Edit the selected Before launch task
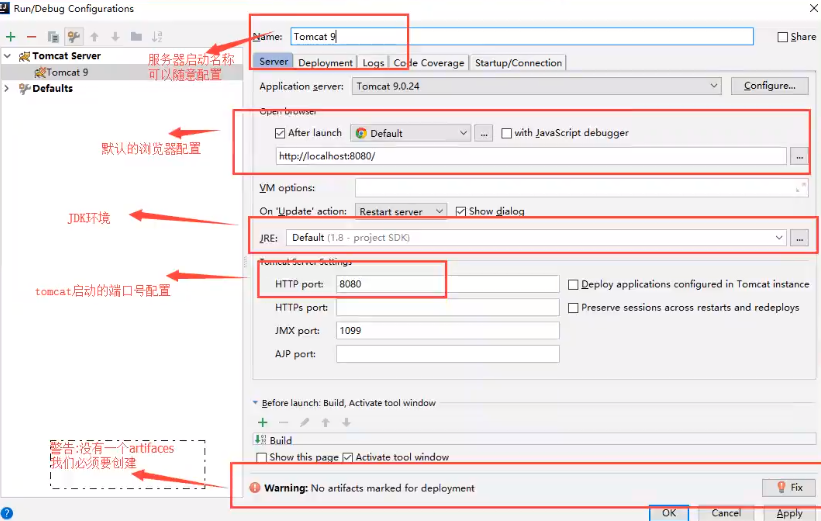 [x=305, y=423]
